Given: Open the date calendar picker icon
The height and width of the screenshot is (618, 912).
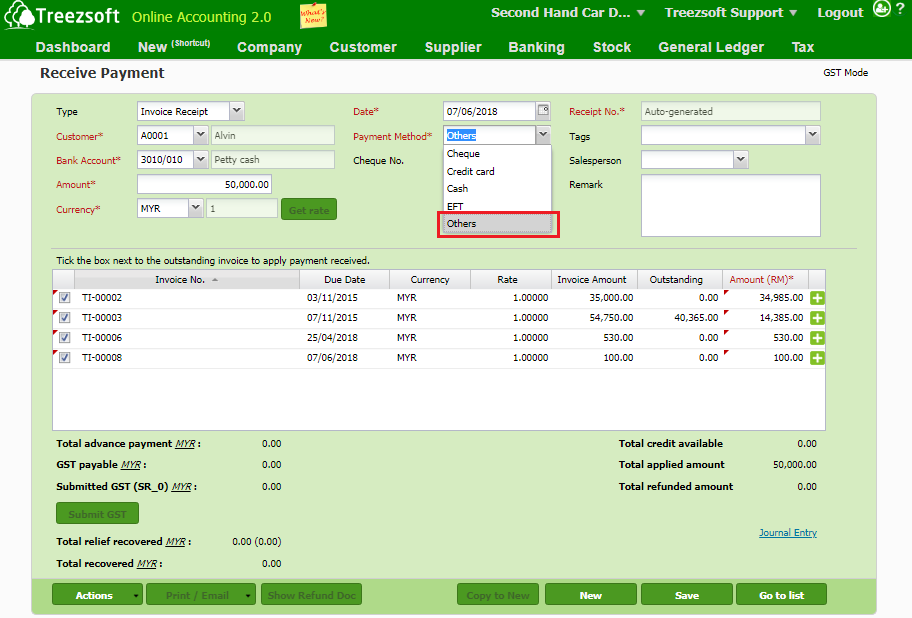Looking at the screenshot, I should (x=543, y=110).
